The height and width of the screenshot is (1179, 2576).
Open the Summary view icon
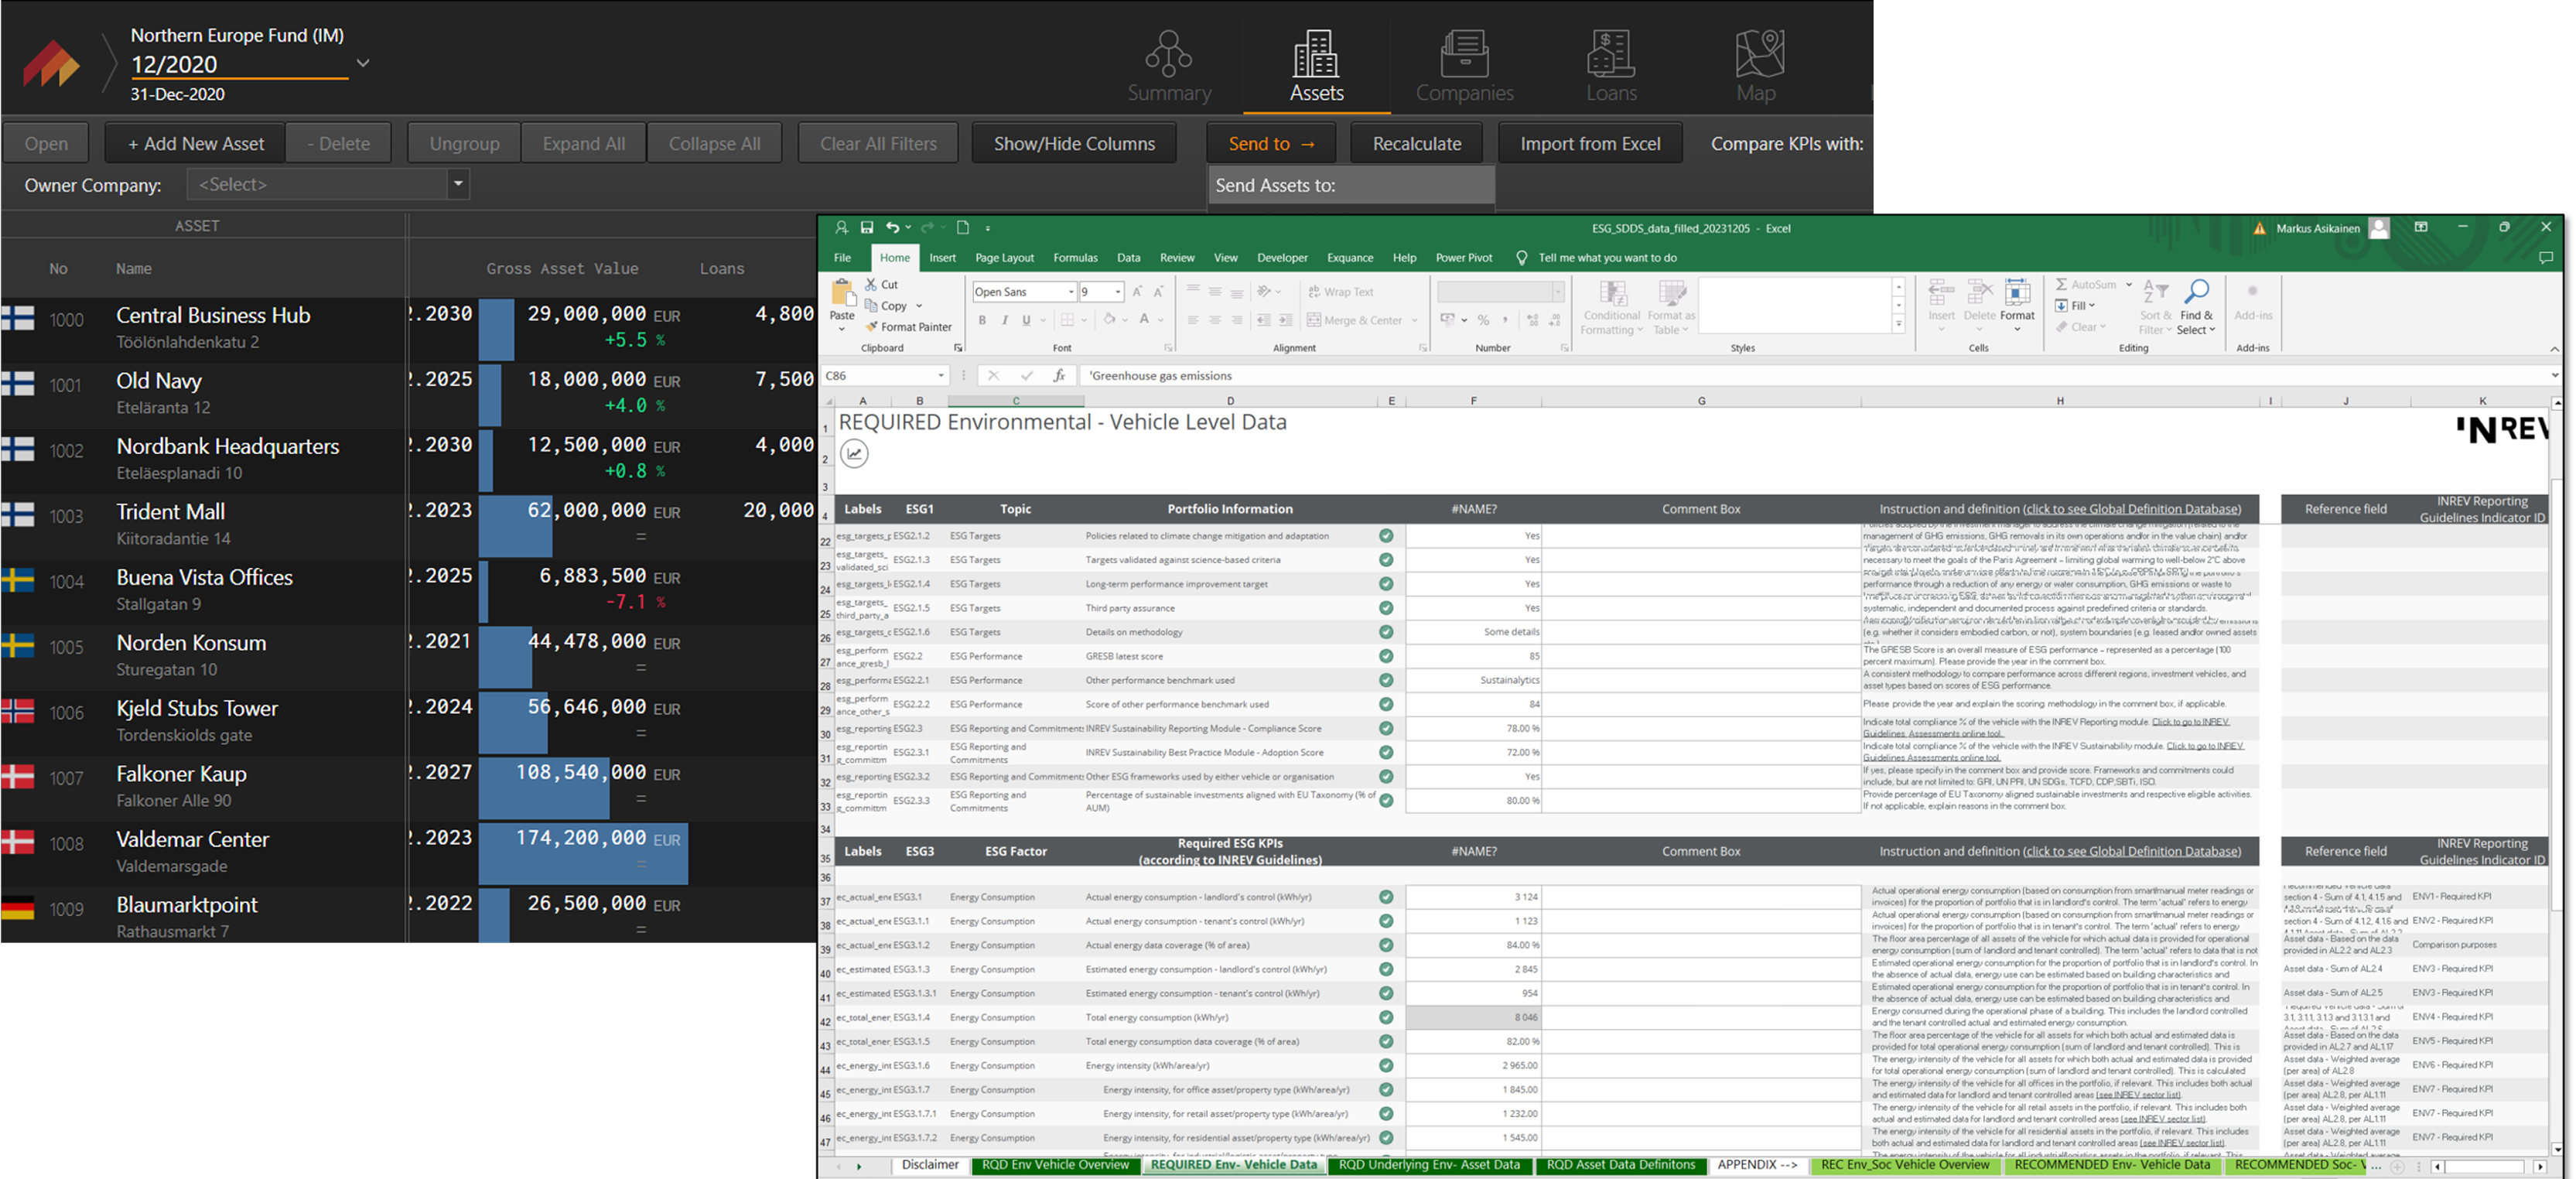click(1168, 55)
